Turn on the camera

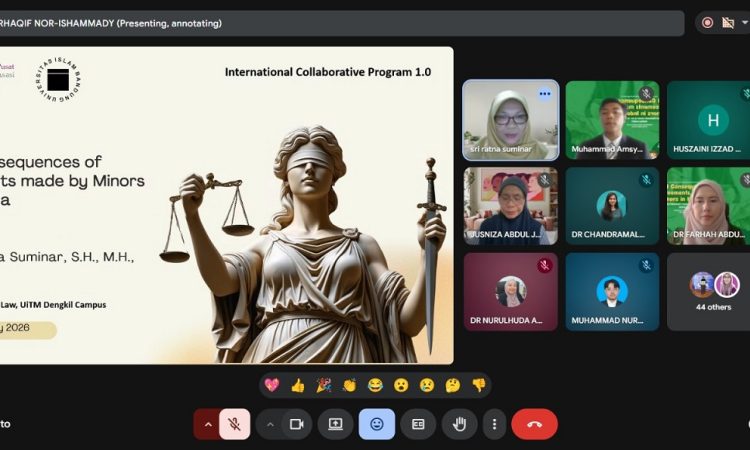(297, 424)
